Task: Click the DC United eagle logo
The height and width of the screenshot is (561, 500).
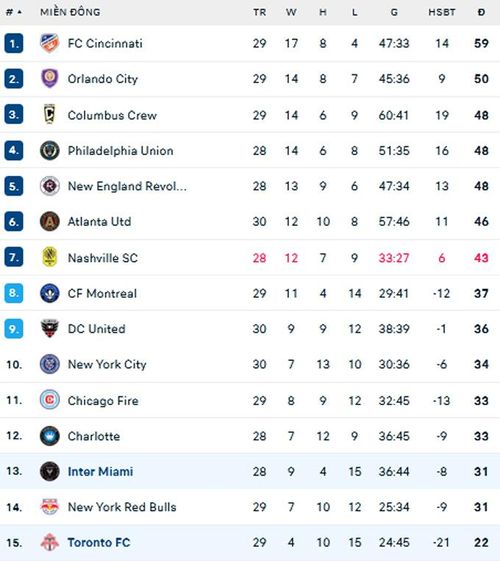Action: [x=49, y=328]
